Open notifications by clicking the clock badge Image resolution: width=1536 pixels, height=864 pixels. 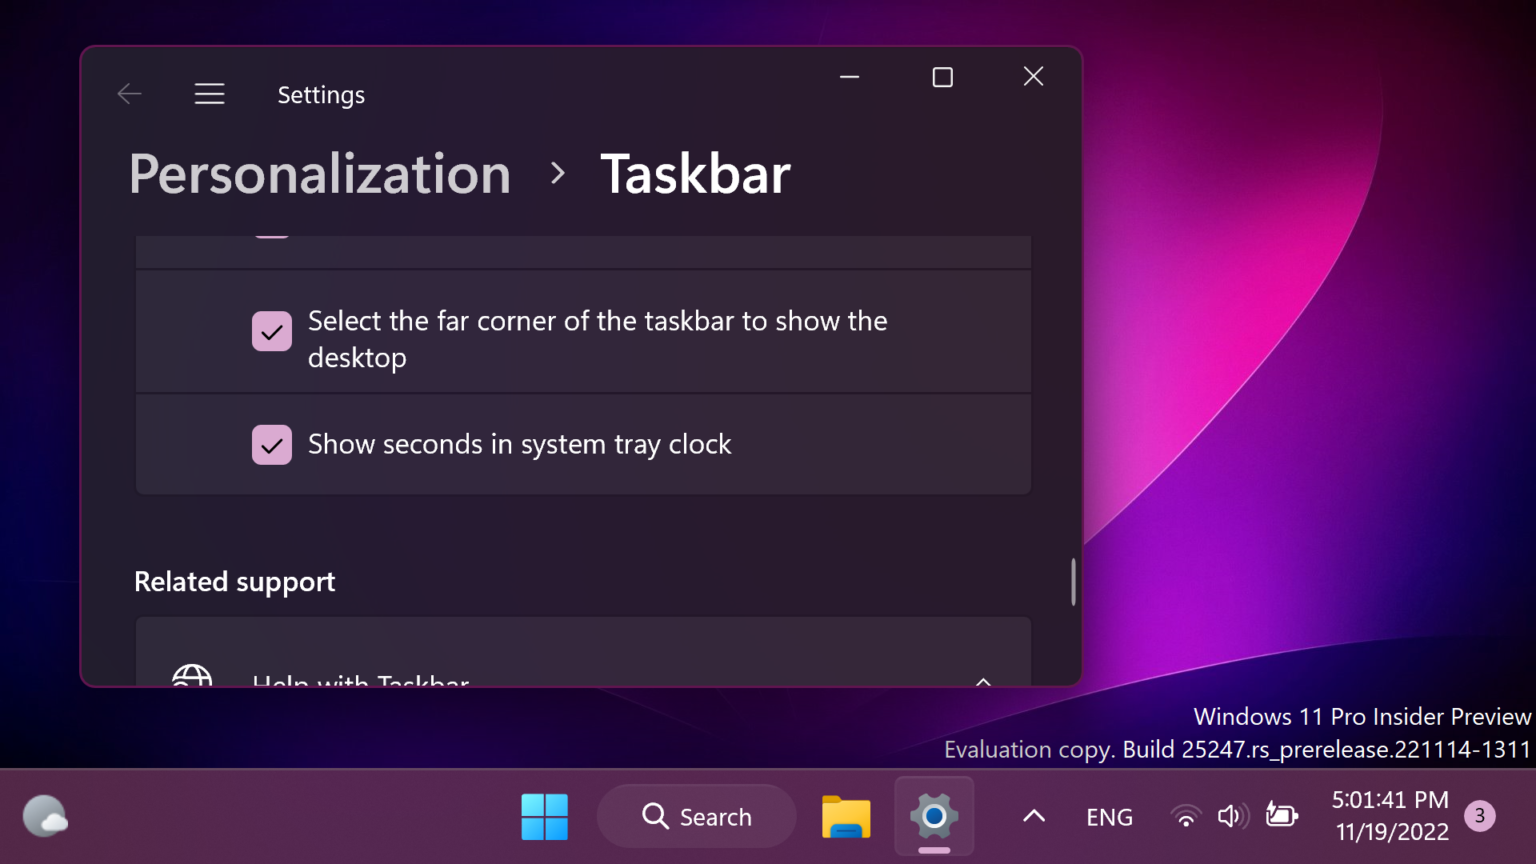pyautogui.click(x=1479, y=816)
